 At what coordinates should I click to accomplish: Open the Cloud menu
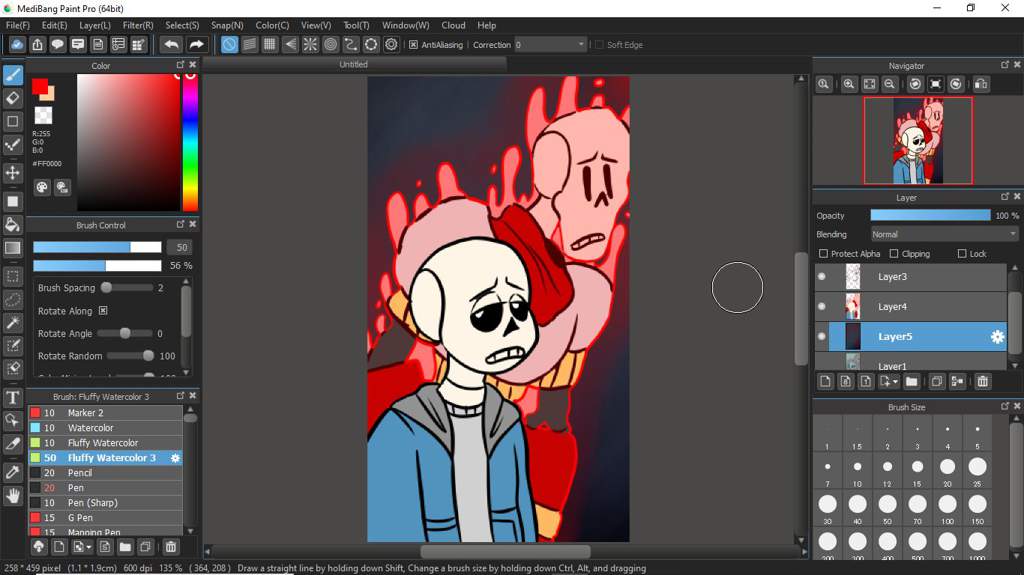point(453,25)
